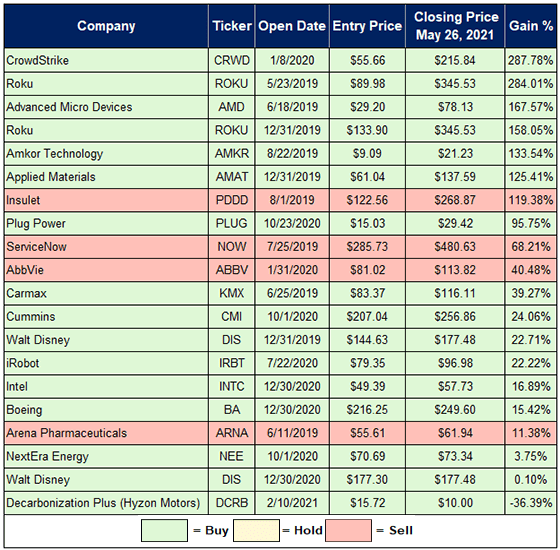Viewport: 560px width, 550px height.
Task: Select the Ticker column header
Action: 232,26
